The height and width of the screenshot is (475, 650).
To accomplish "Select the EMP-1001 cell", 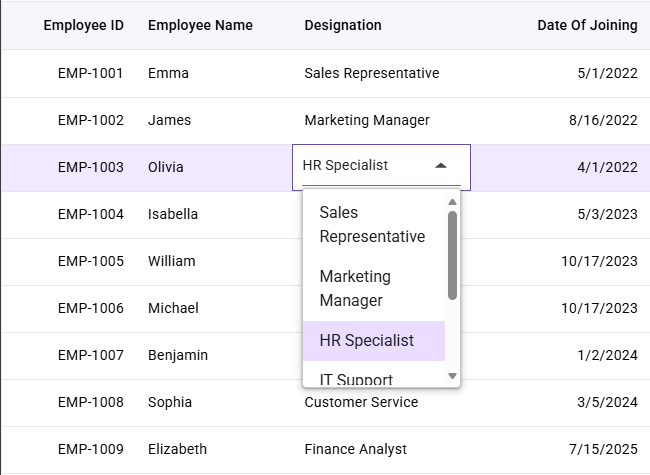I will [90, 73].
